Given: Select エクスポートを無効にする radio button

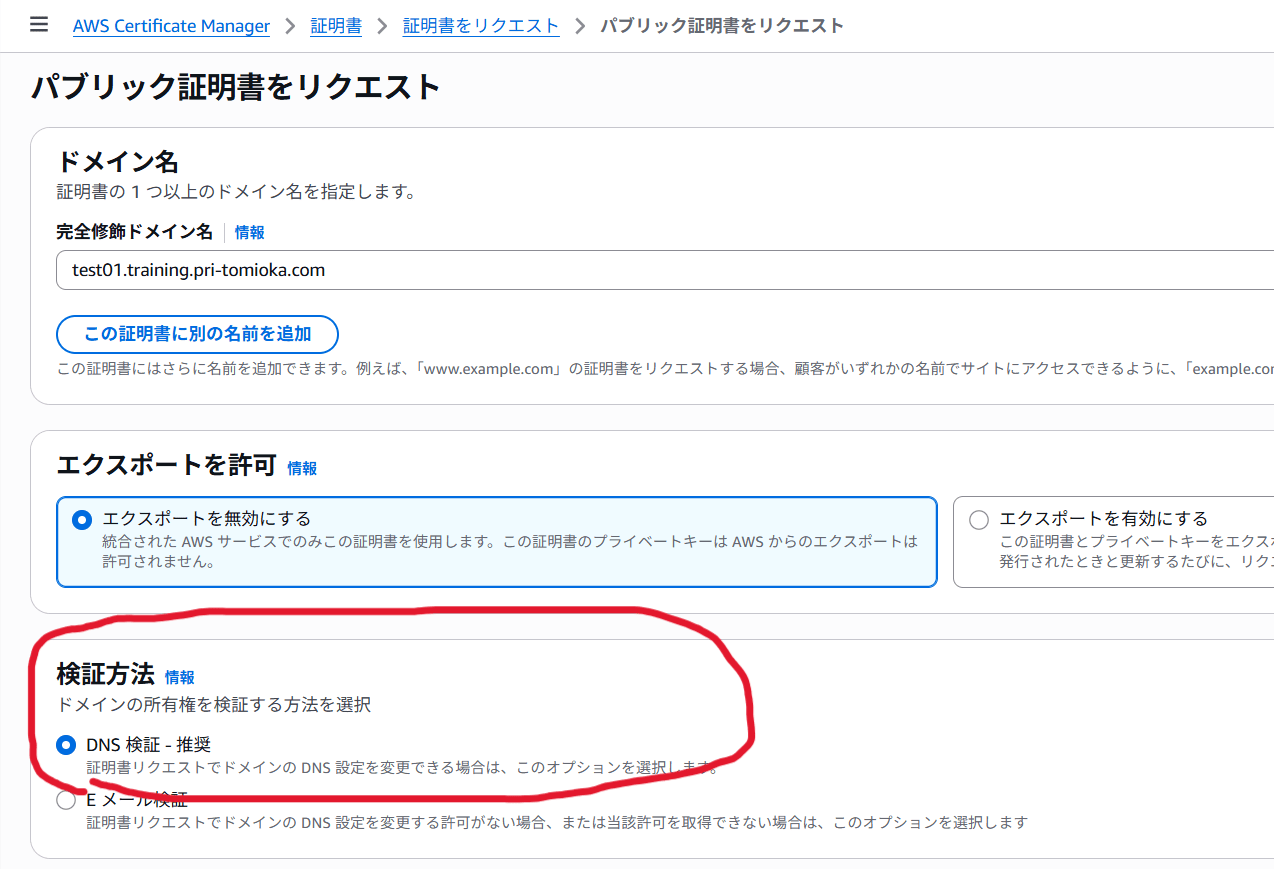Looking at the screenshot, I should (82, 520).
